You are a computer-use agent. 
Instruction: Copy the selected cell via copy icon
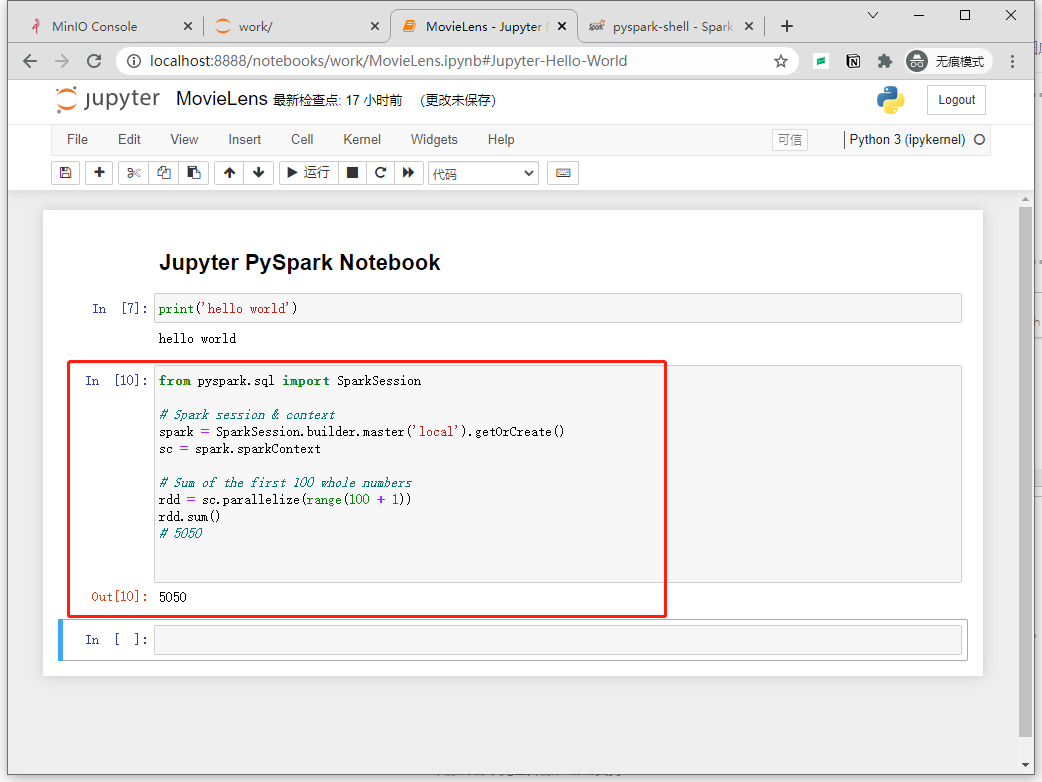click(x=163, y=173)
